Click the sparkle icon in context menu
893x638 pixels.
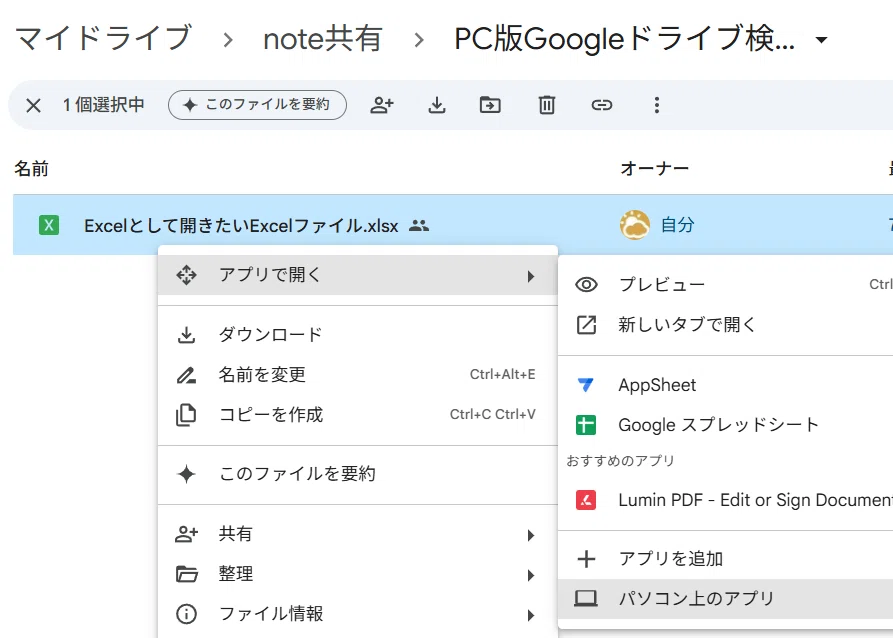click(x=186, y=474)
